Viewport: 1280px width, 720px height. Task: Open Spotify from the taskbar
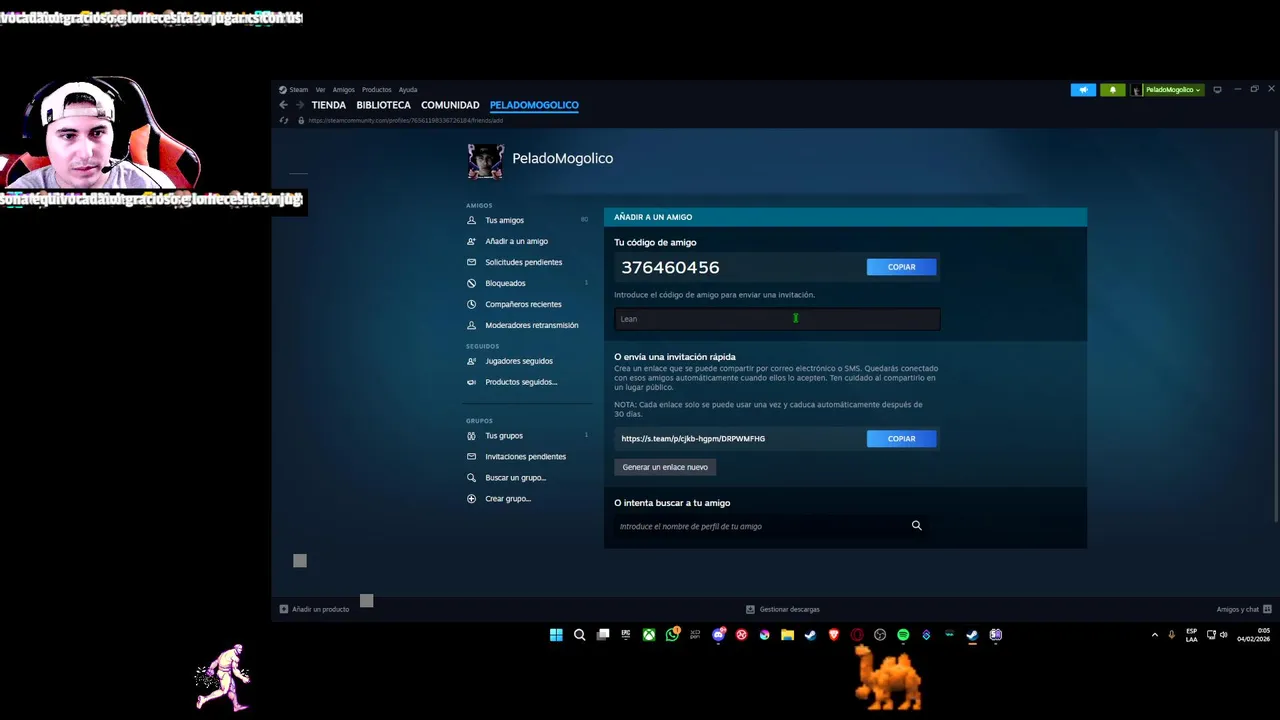[x=903, y=635]
